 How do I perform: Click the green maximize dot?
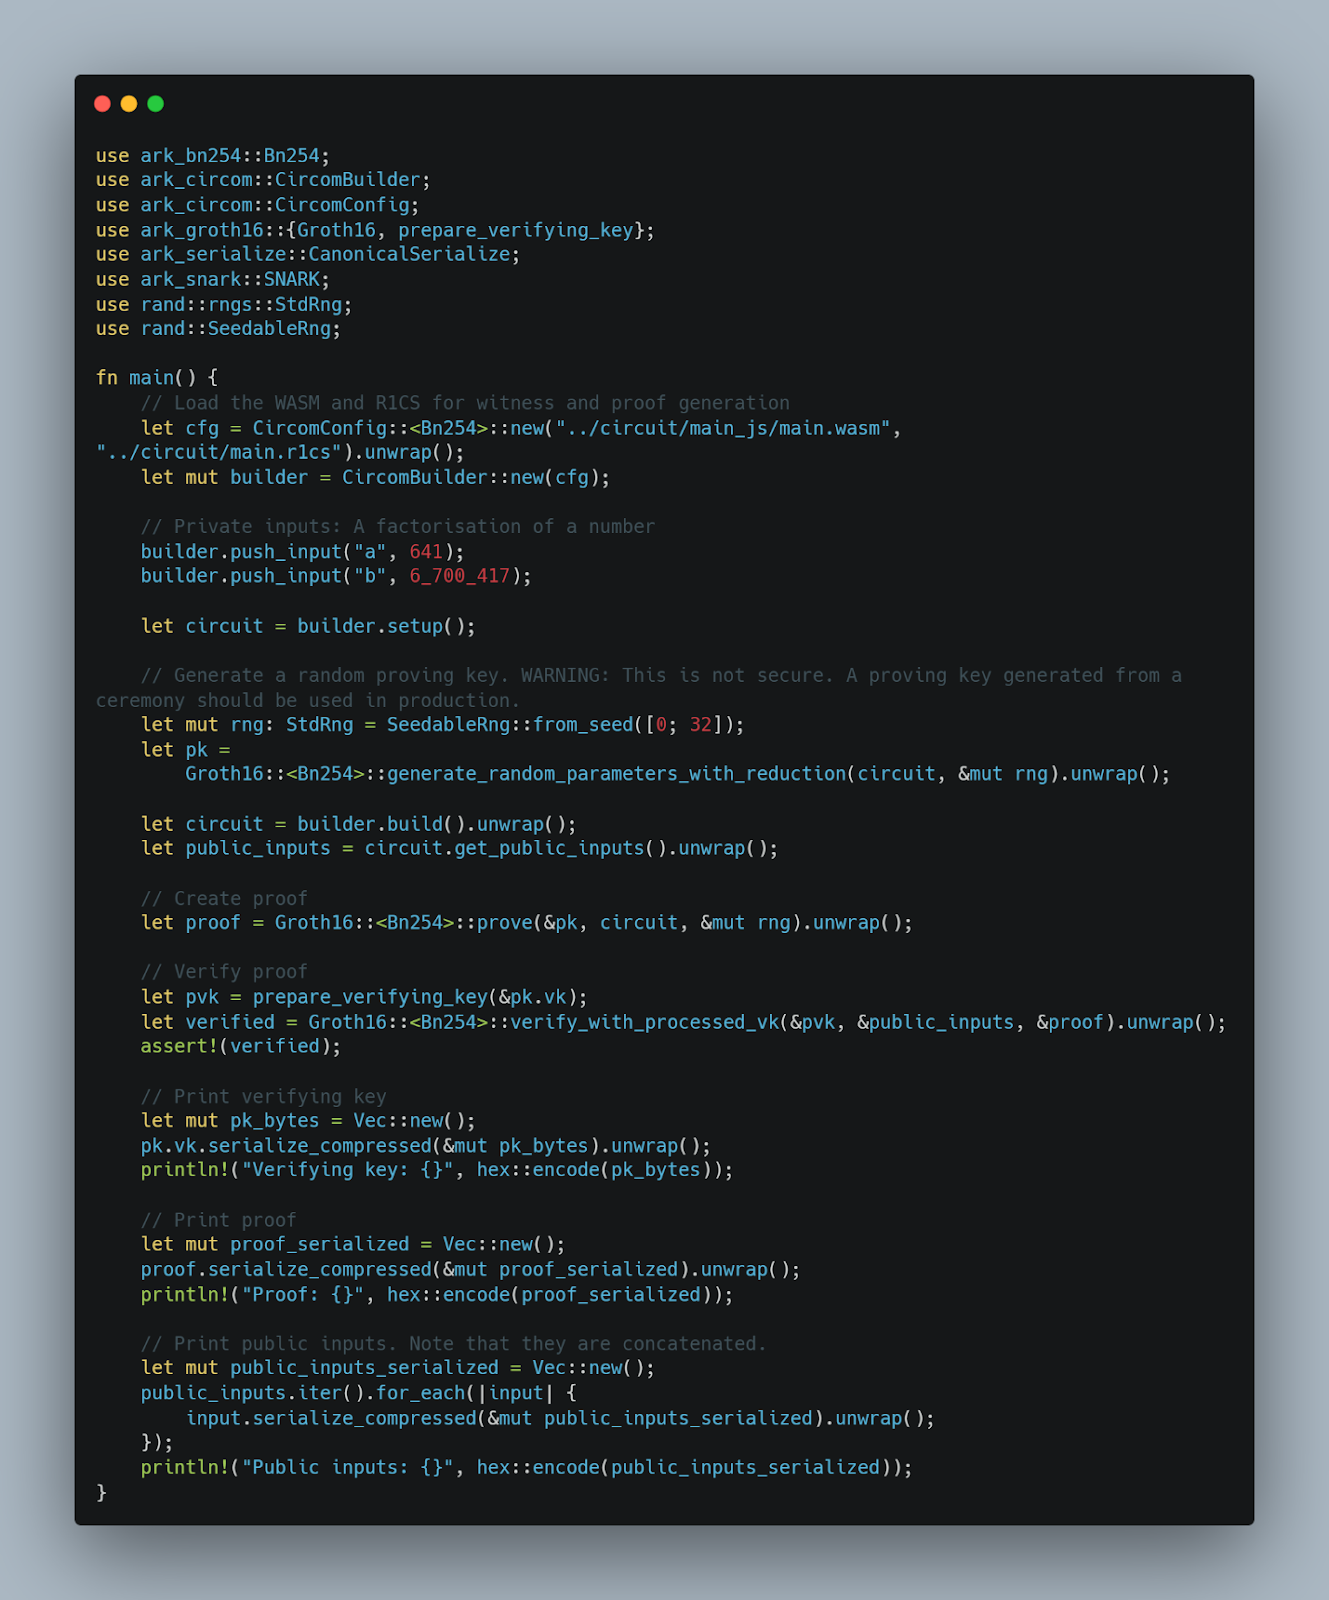point(155,104)
